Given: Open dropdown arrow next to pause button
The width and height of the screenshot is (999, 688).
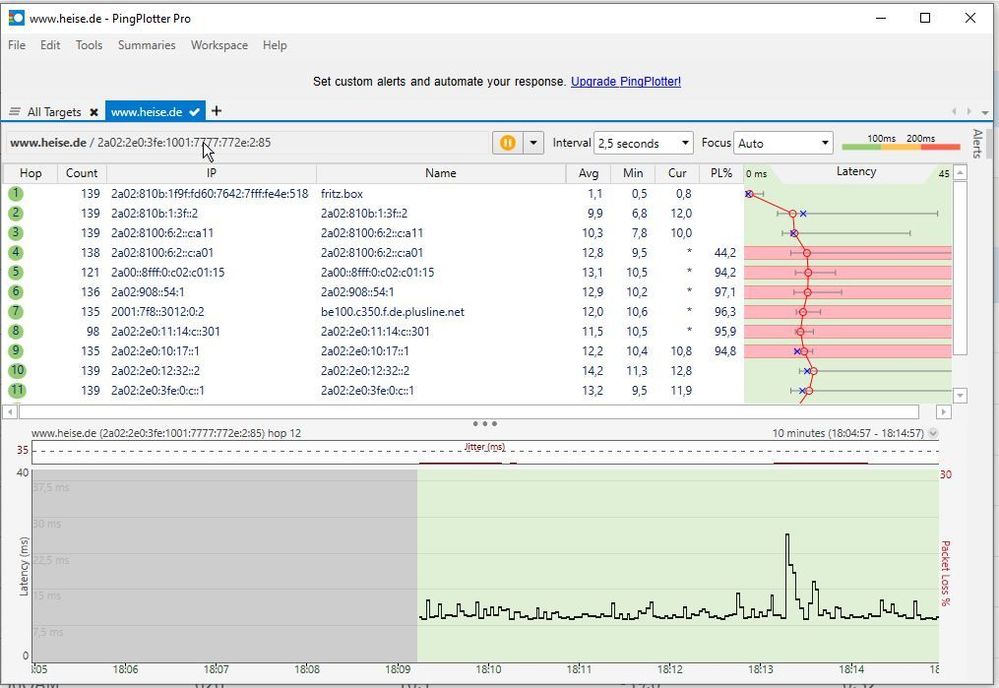Looking at the screenshot, I should [x=533, y=143].
